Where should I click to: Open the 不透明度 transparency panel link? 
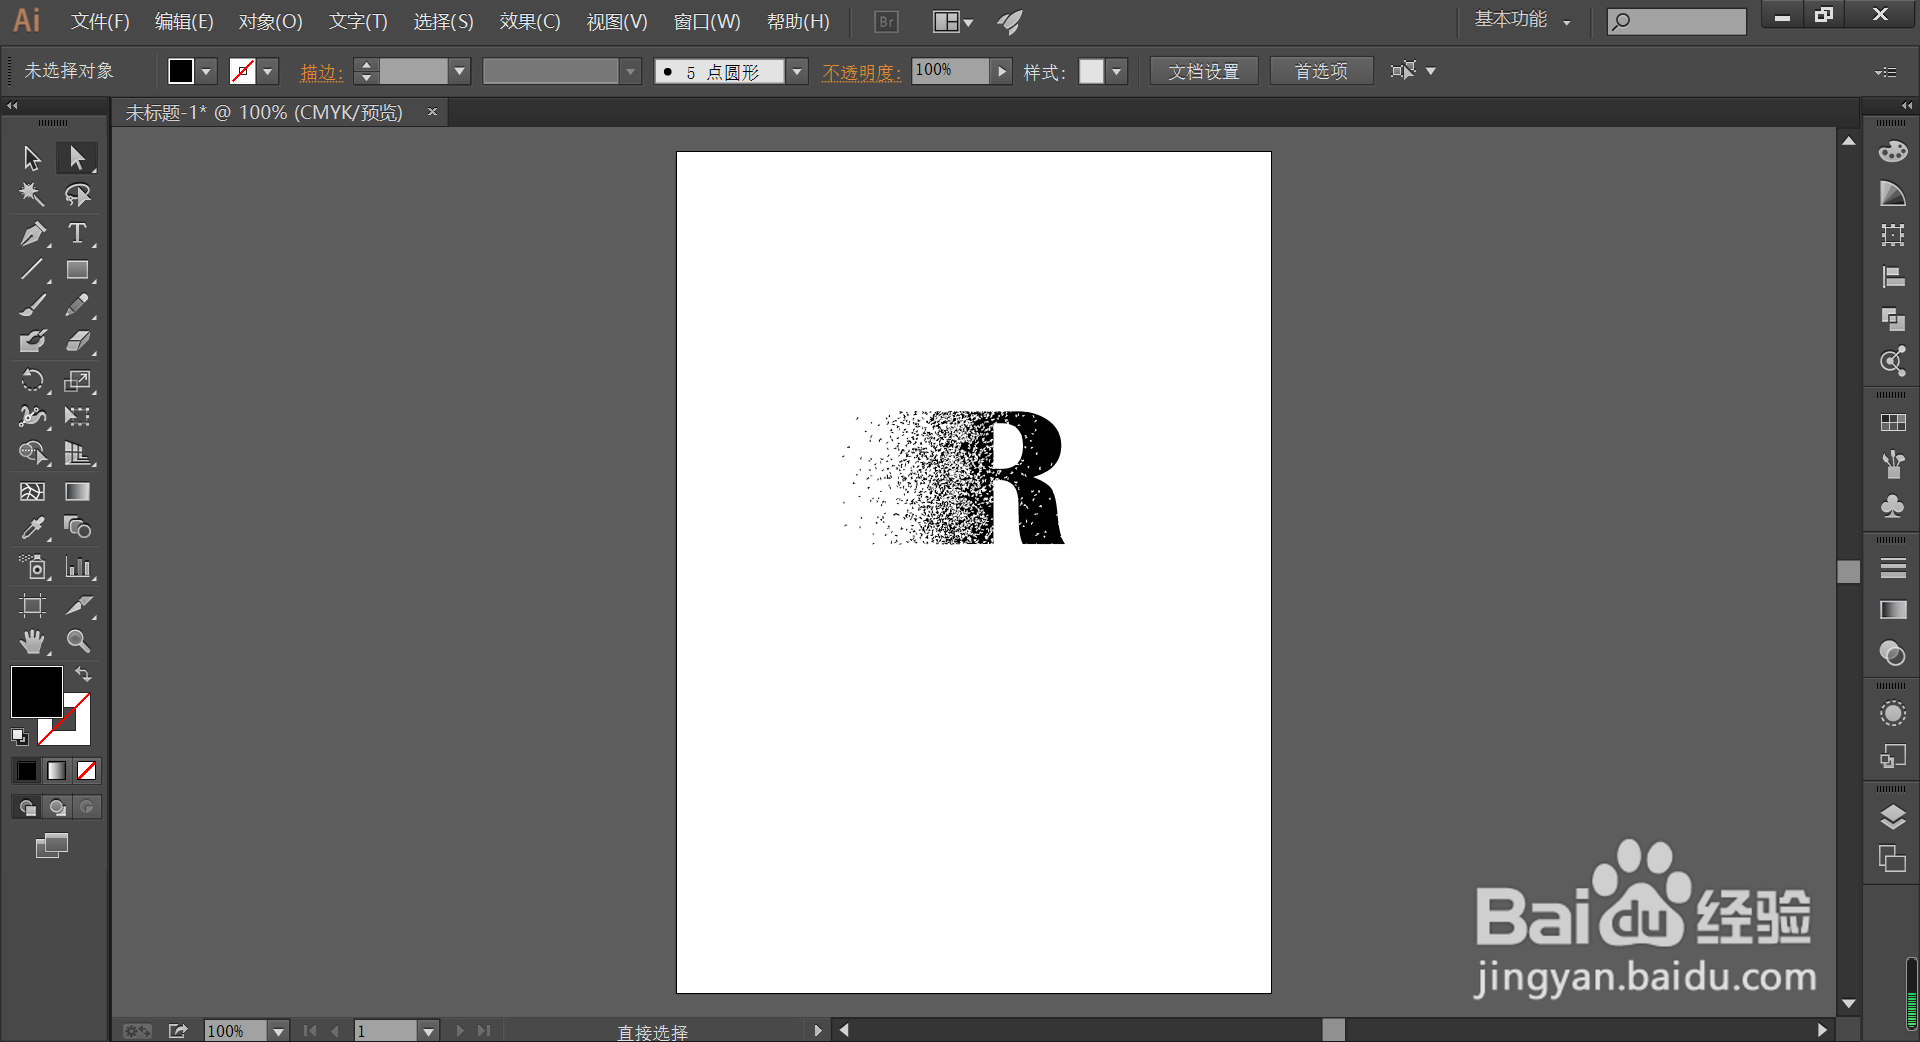pyautogui.click(x=862, y=72)
